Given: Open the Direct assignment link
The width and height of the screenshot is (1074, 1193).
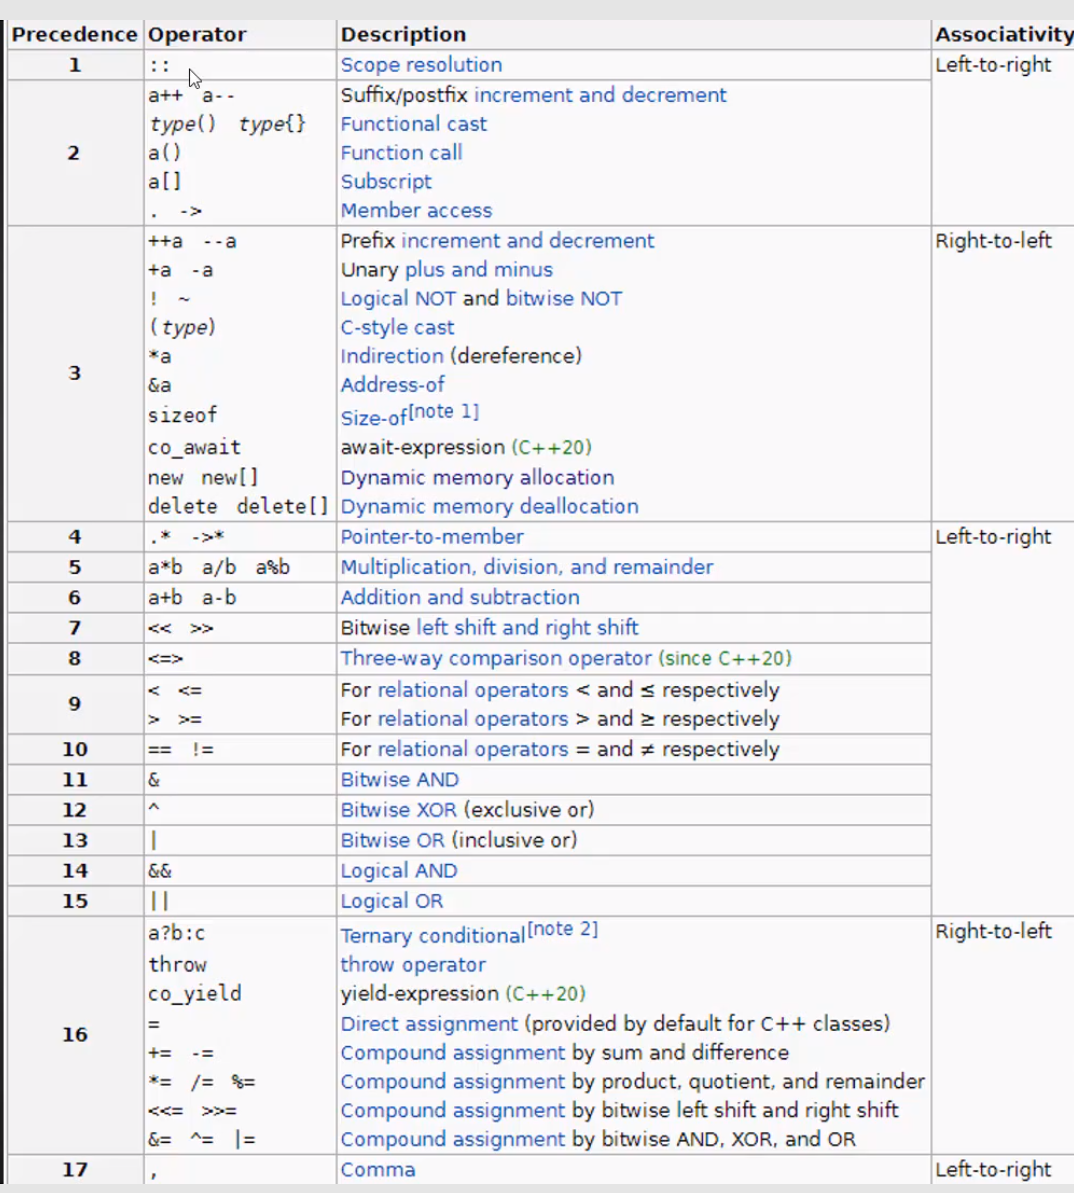Looking at the screenshot, I should pyautogui.click(x=429, y=1025).
